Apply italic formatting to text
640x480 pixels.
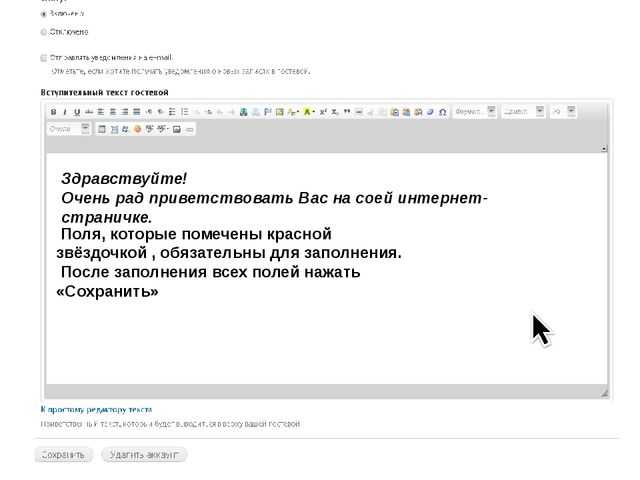(x=64, y=112)
